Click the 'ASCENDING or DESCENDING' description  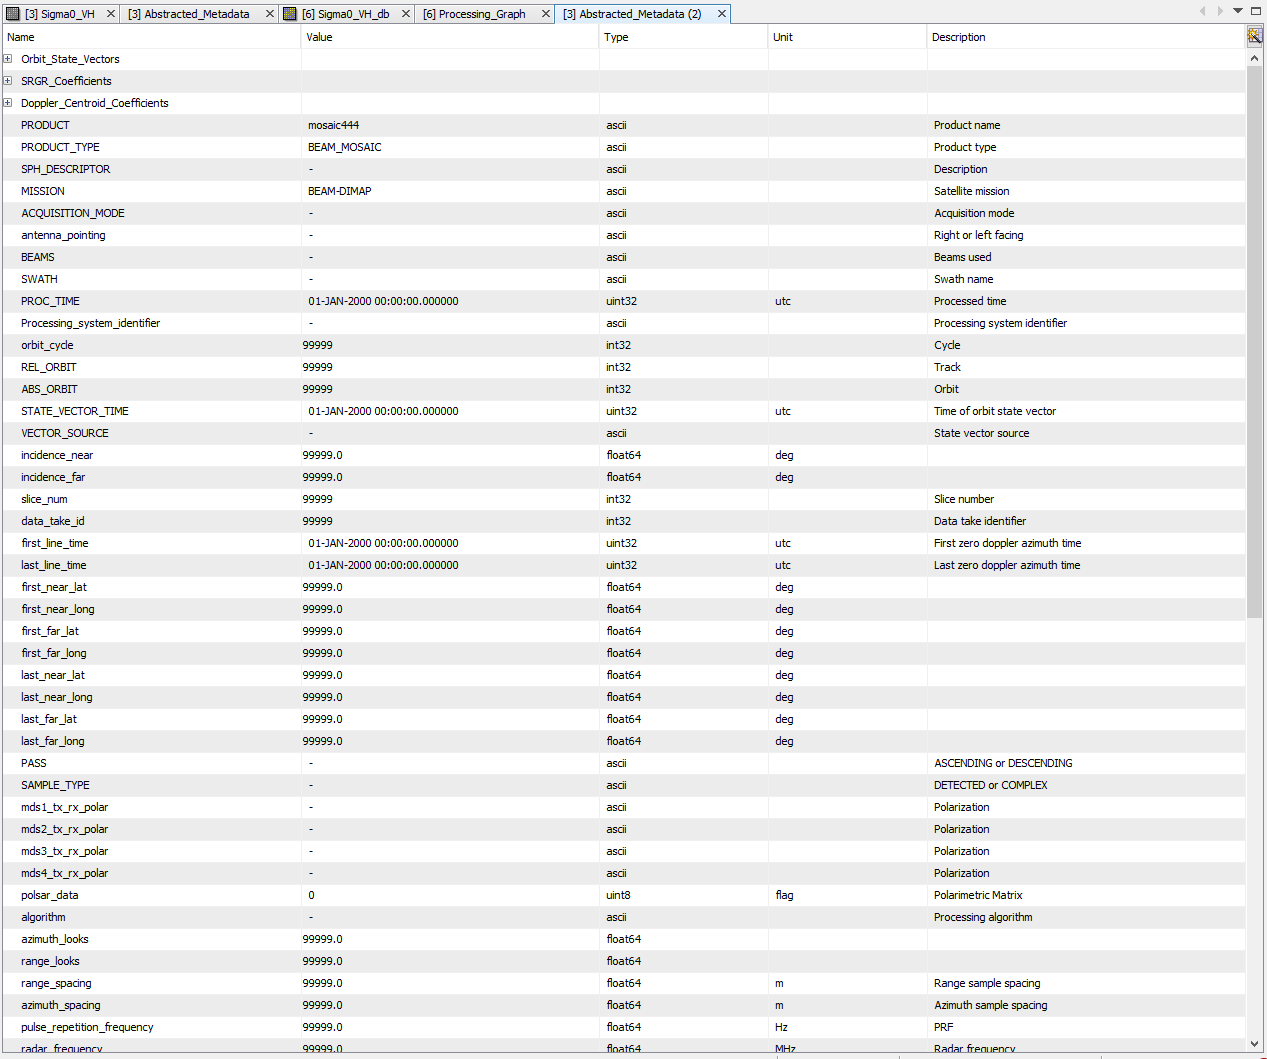1003,763
